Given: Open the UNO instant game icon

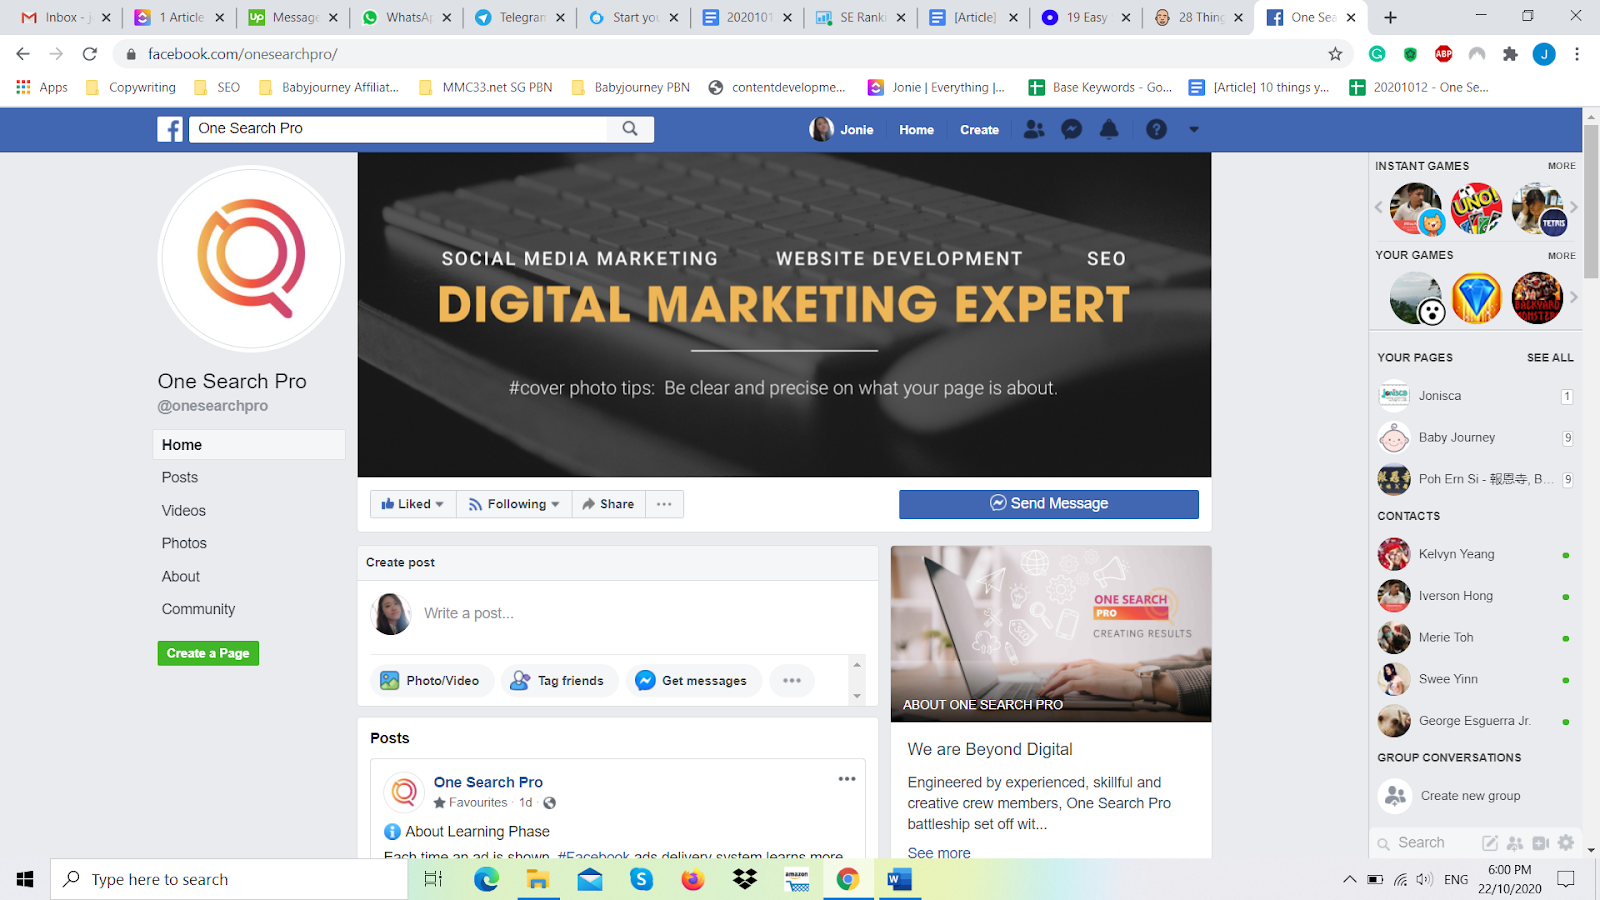Looking at the screenshot, I should point(1476,208).
